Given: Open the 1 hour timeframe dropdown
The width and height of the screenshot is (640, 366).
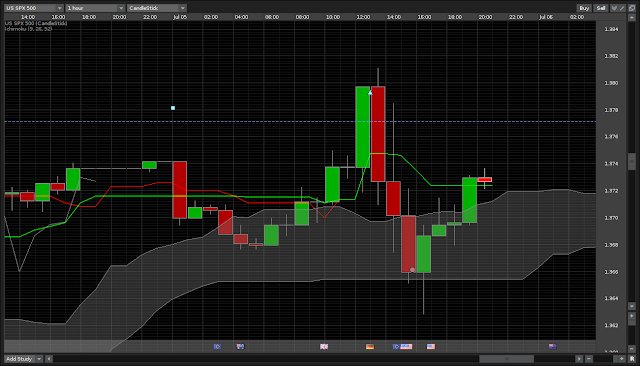Looking at the screenshot, I should coord(96,8).
